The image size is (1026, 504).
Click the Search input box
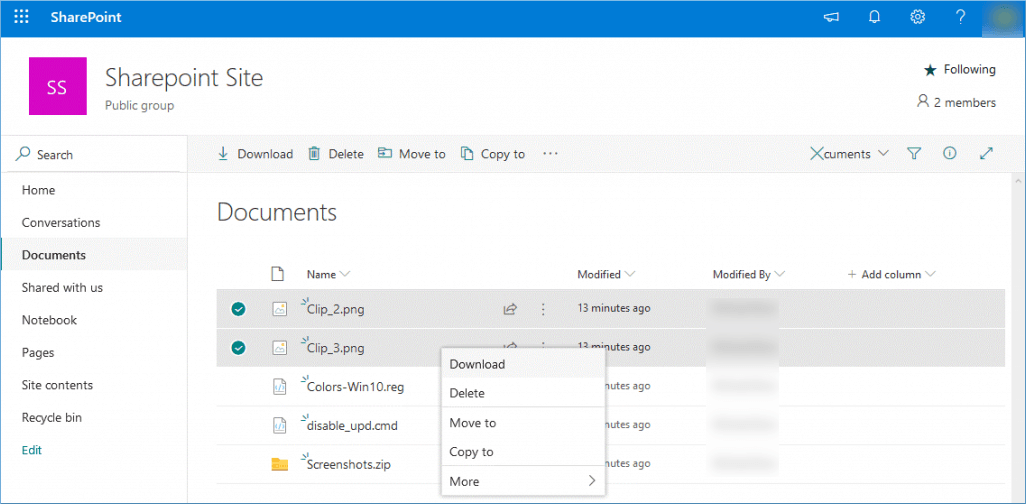pos(94,155)
